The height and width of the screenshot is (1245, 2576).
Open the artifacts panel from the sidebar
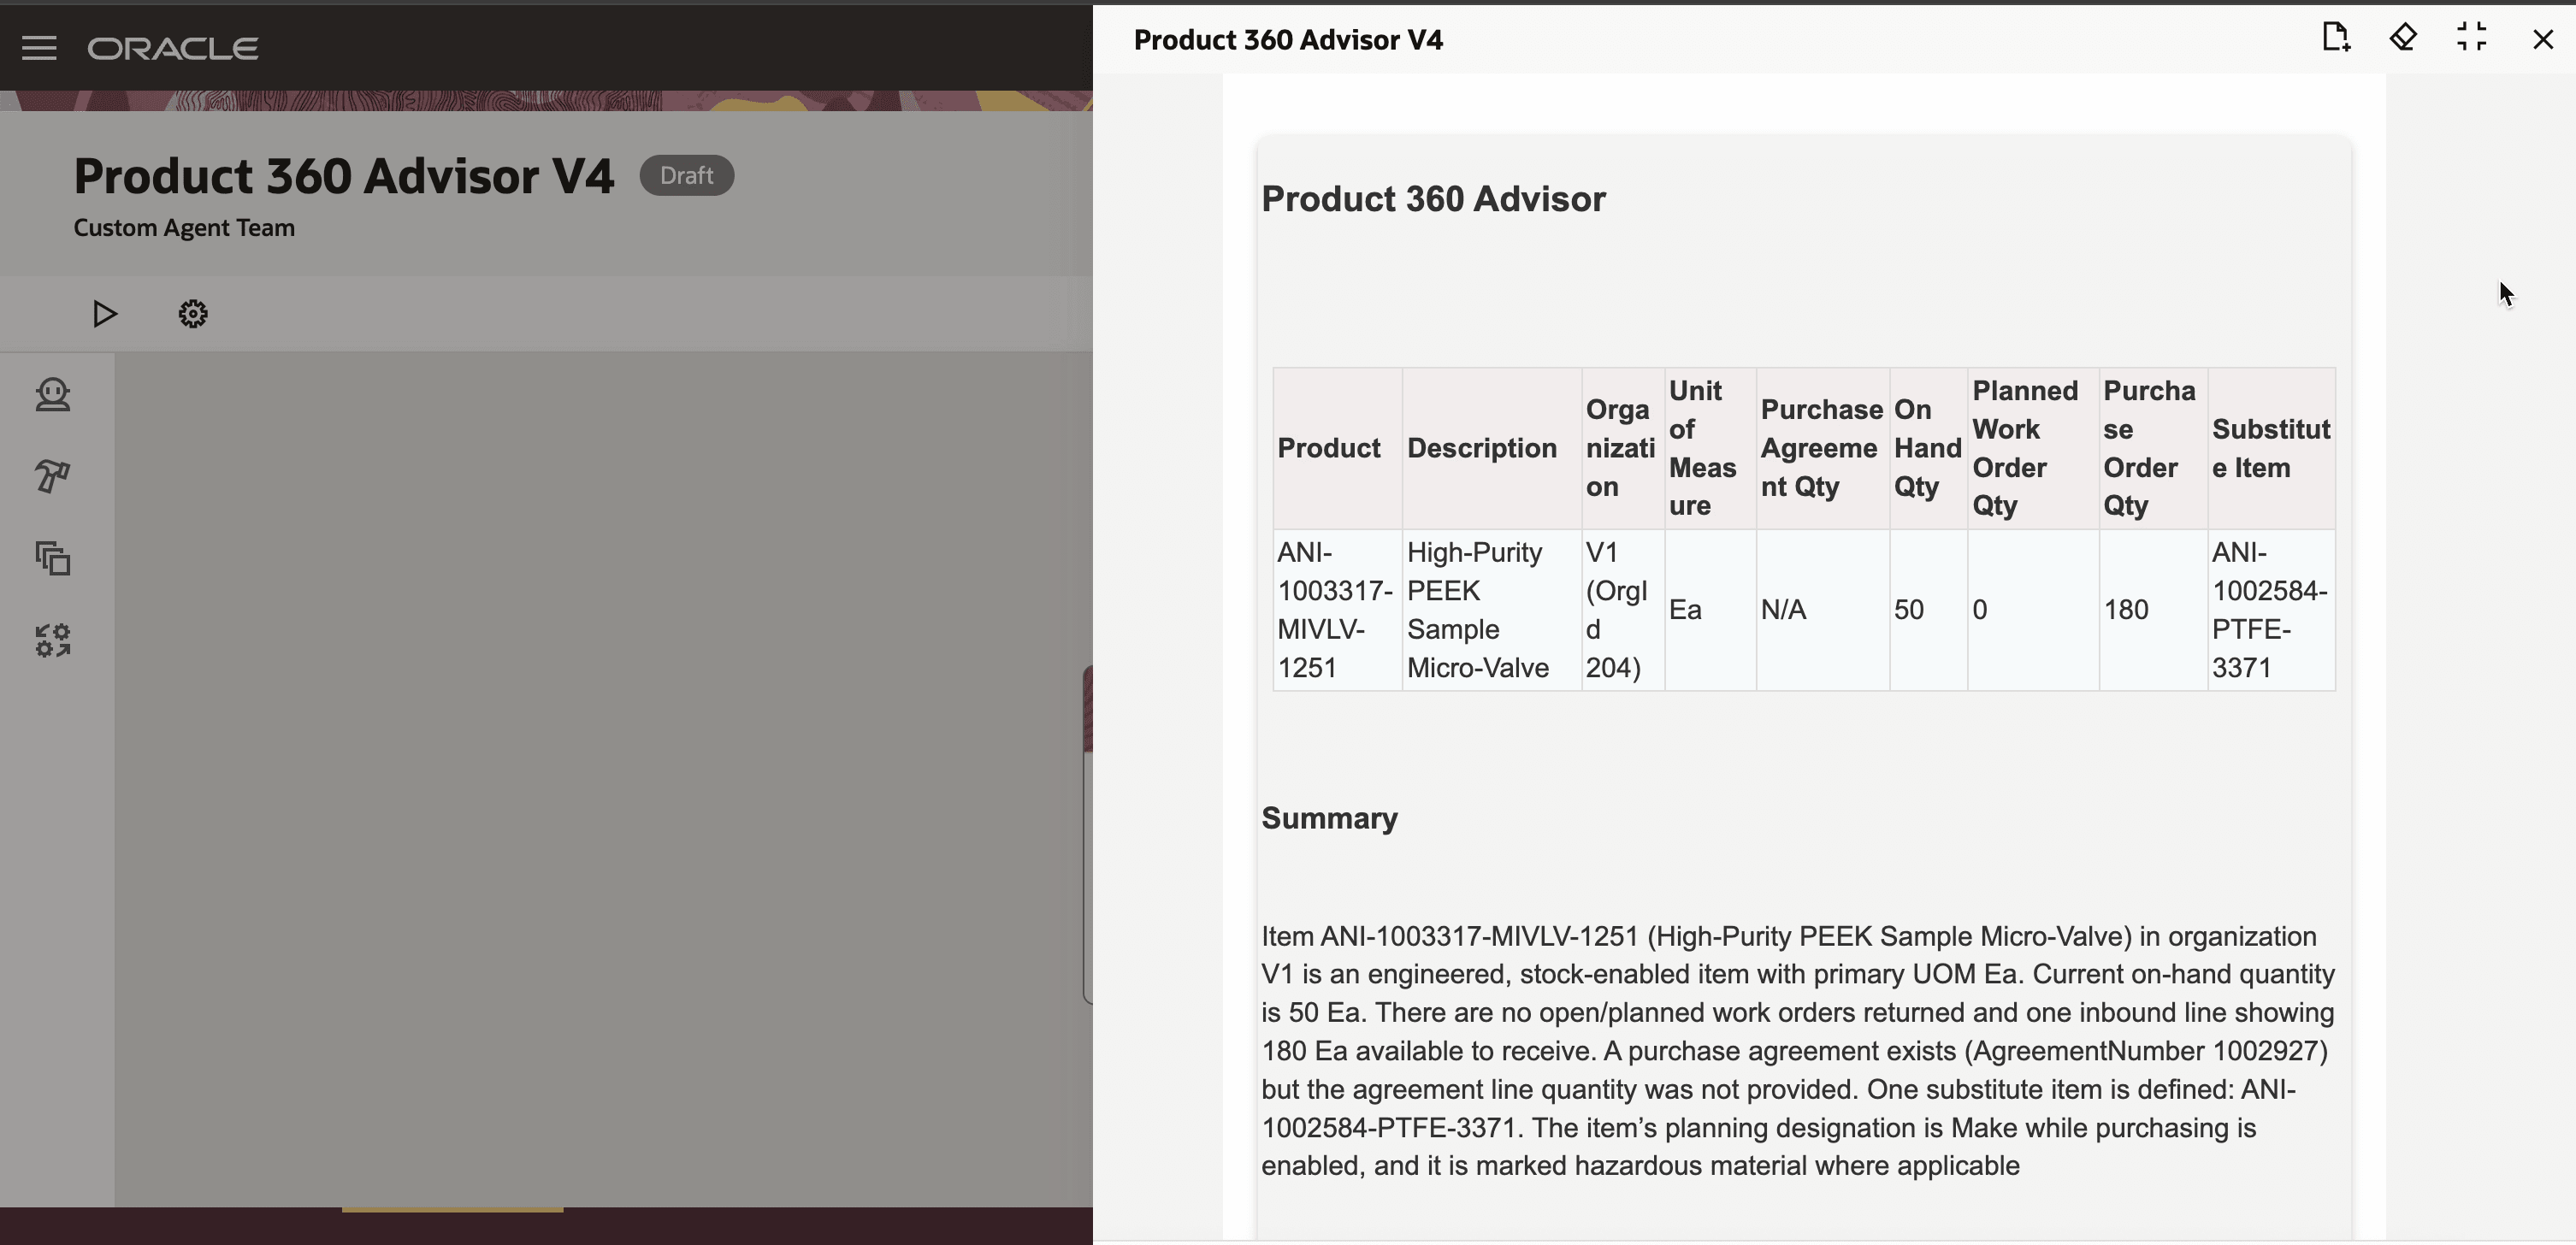click(52, 559)
